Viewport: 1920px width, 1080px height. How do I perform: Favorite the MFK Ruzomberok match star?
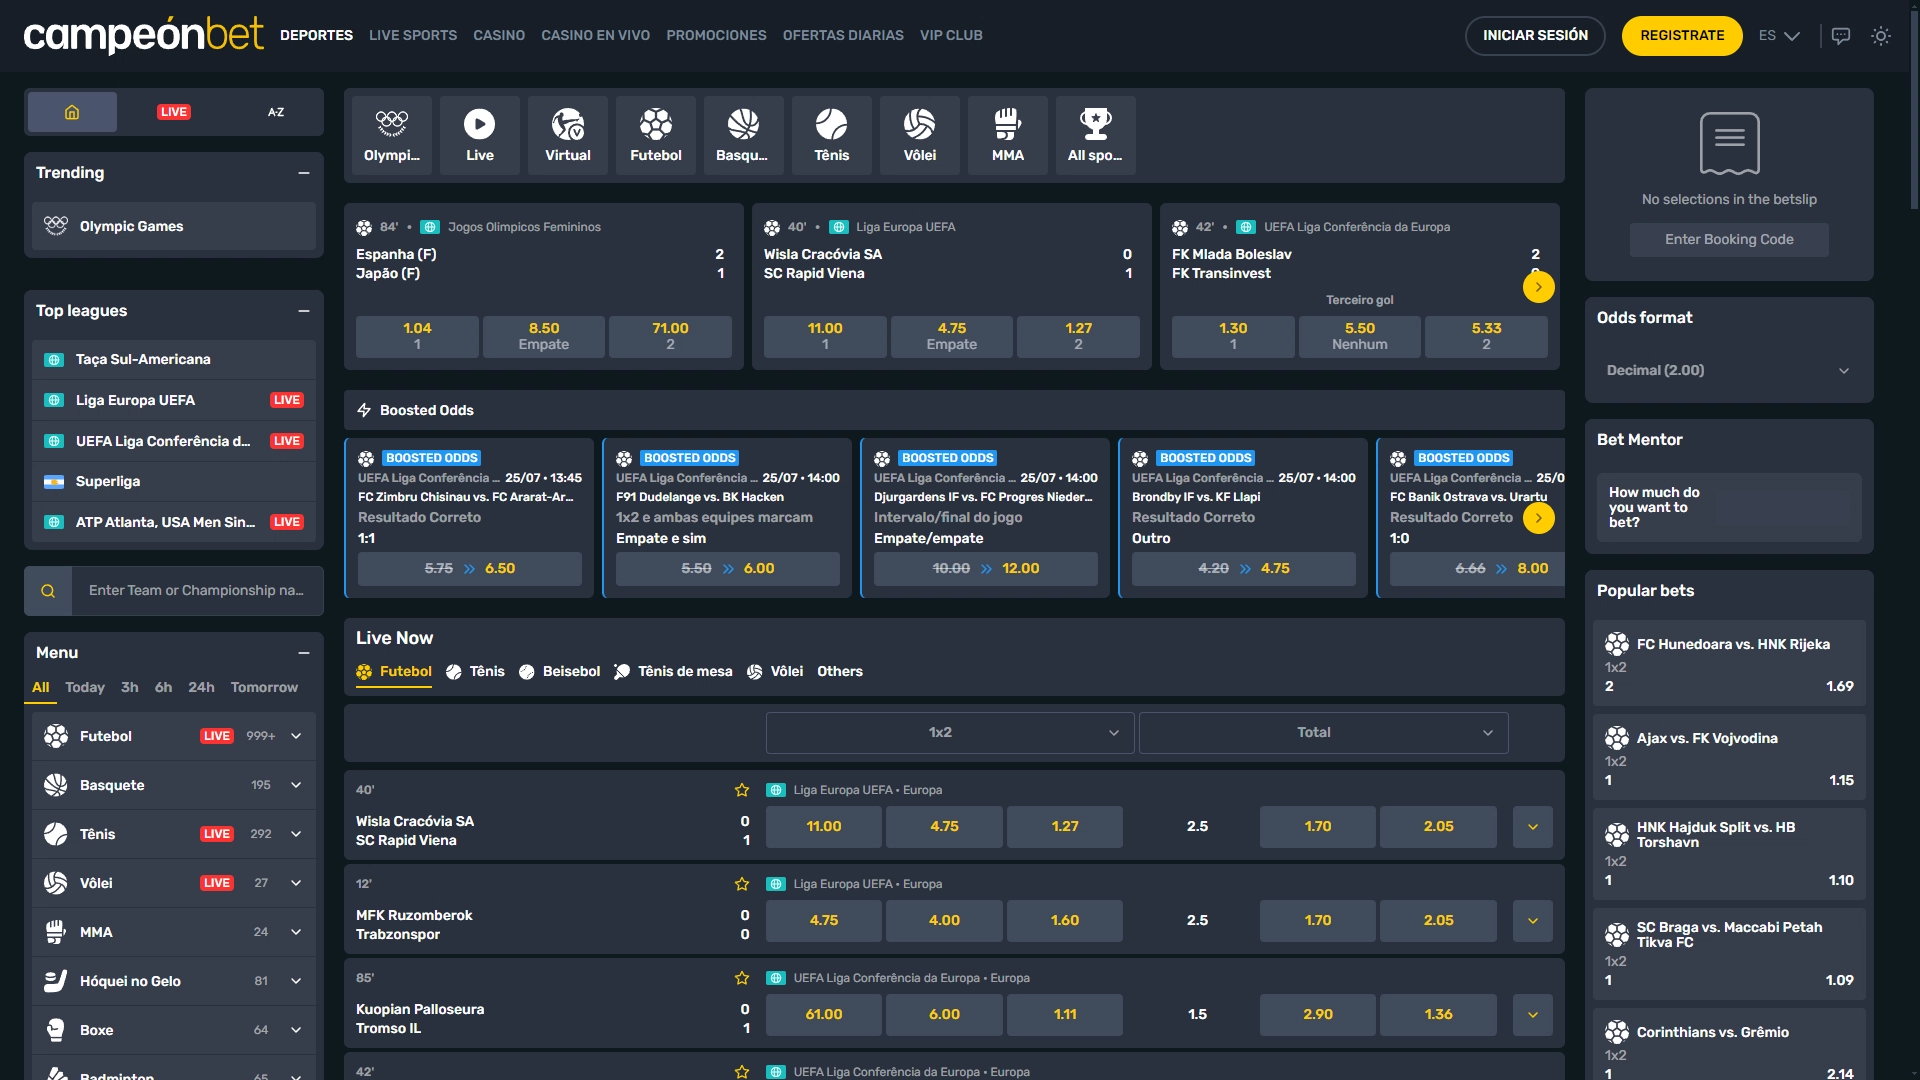[x=742, y=884]
